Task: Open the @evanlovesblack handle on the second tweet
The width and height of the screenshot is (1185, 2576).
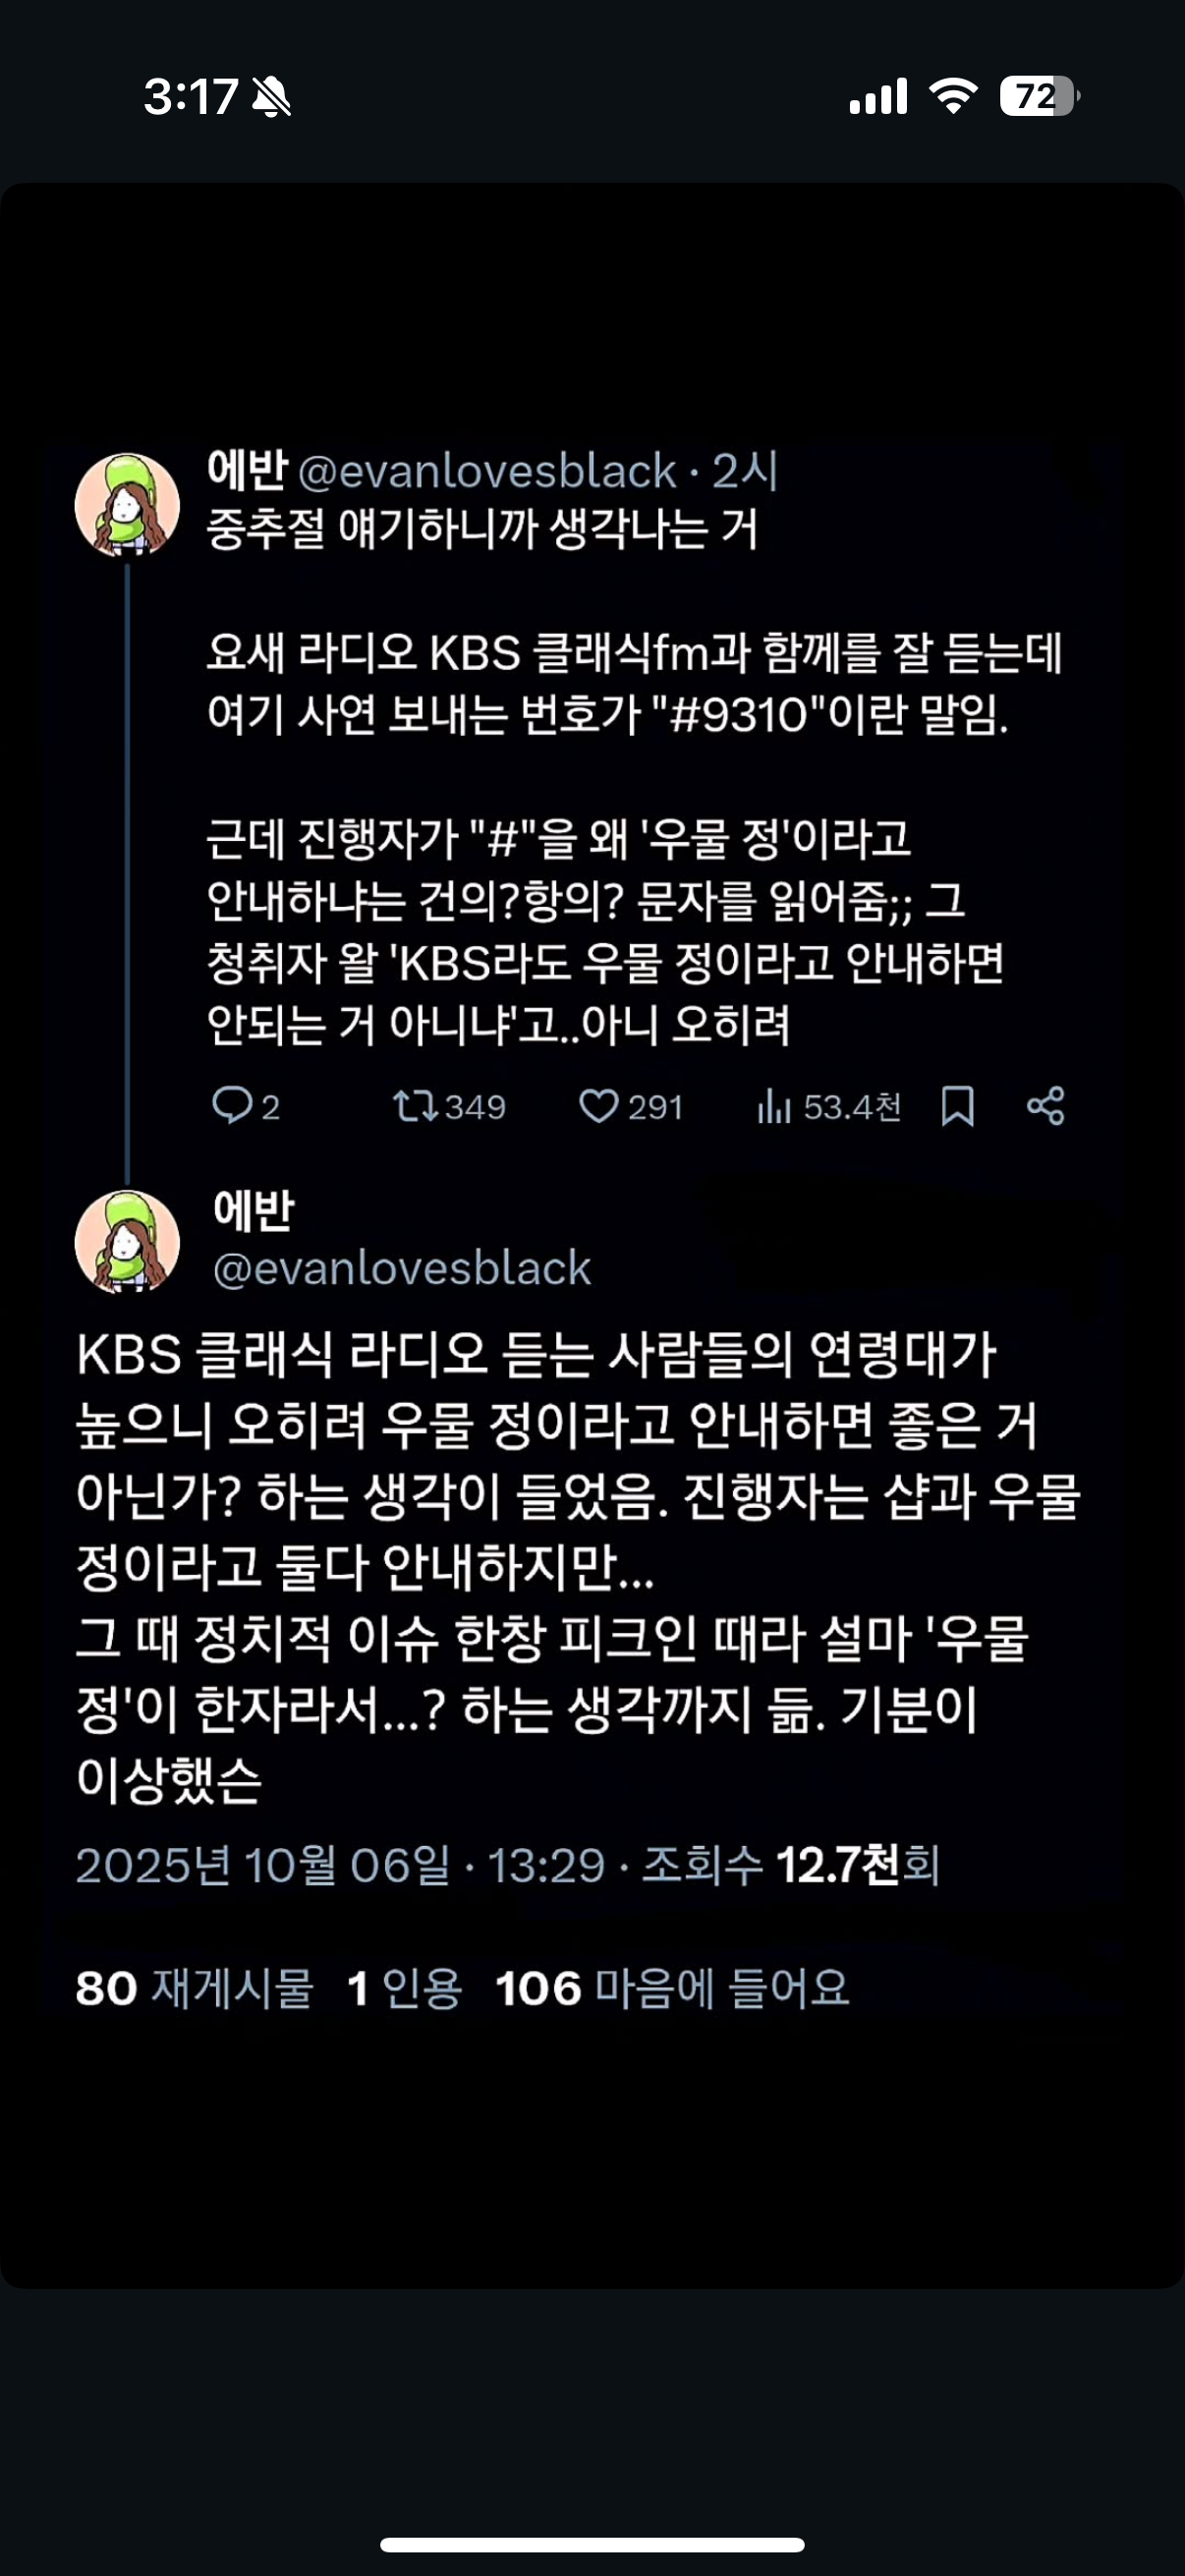Action: 402,1268
